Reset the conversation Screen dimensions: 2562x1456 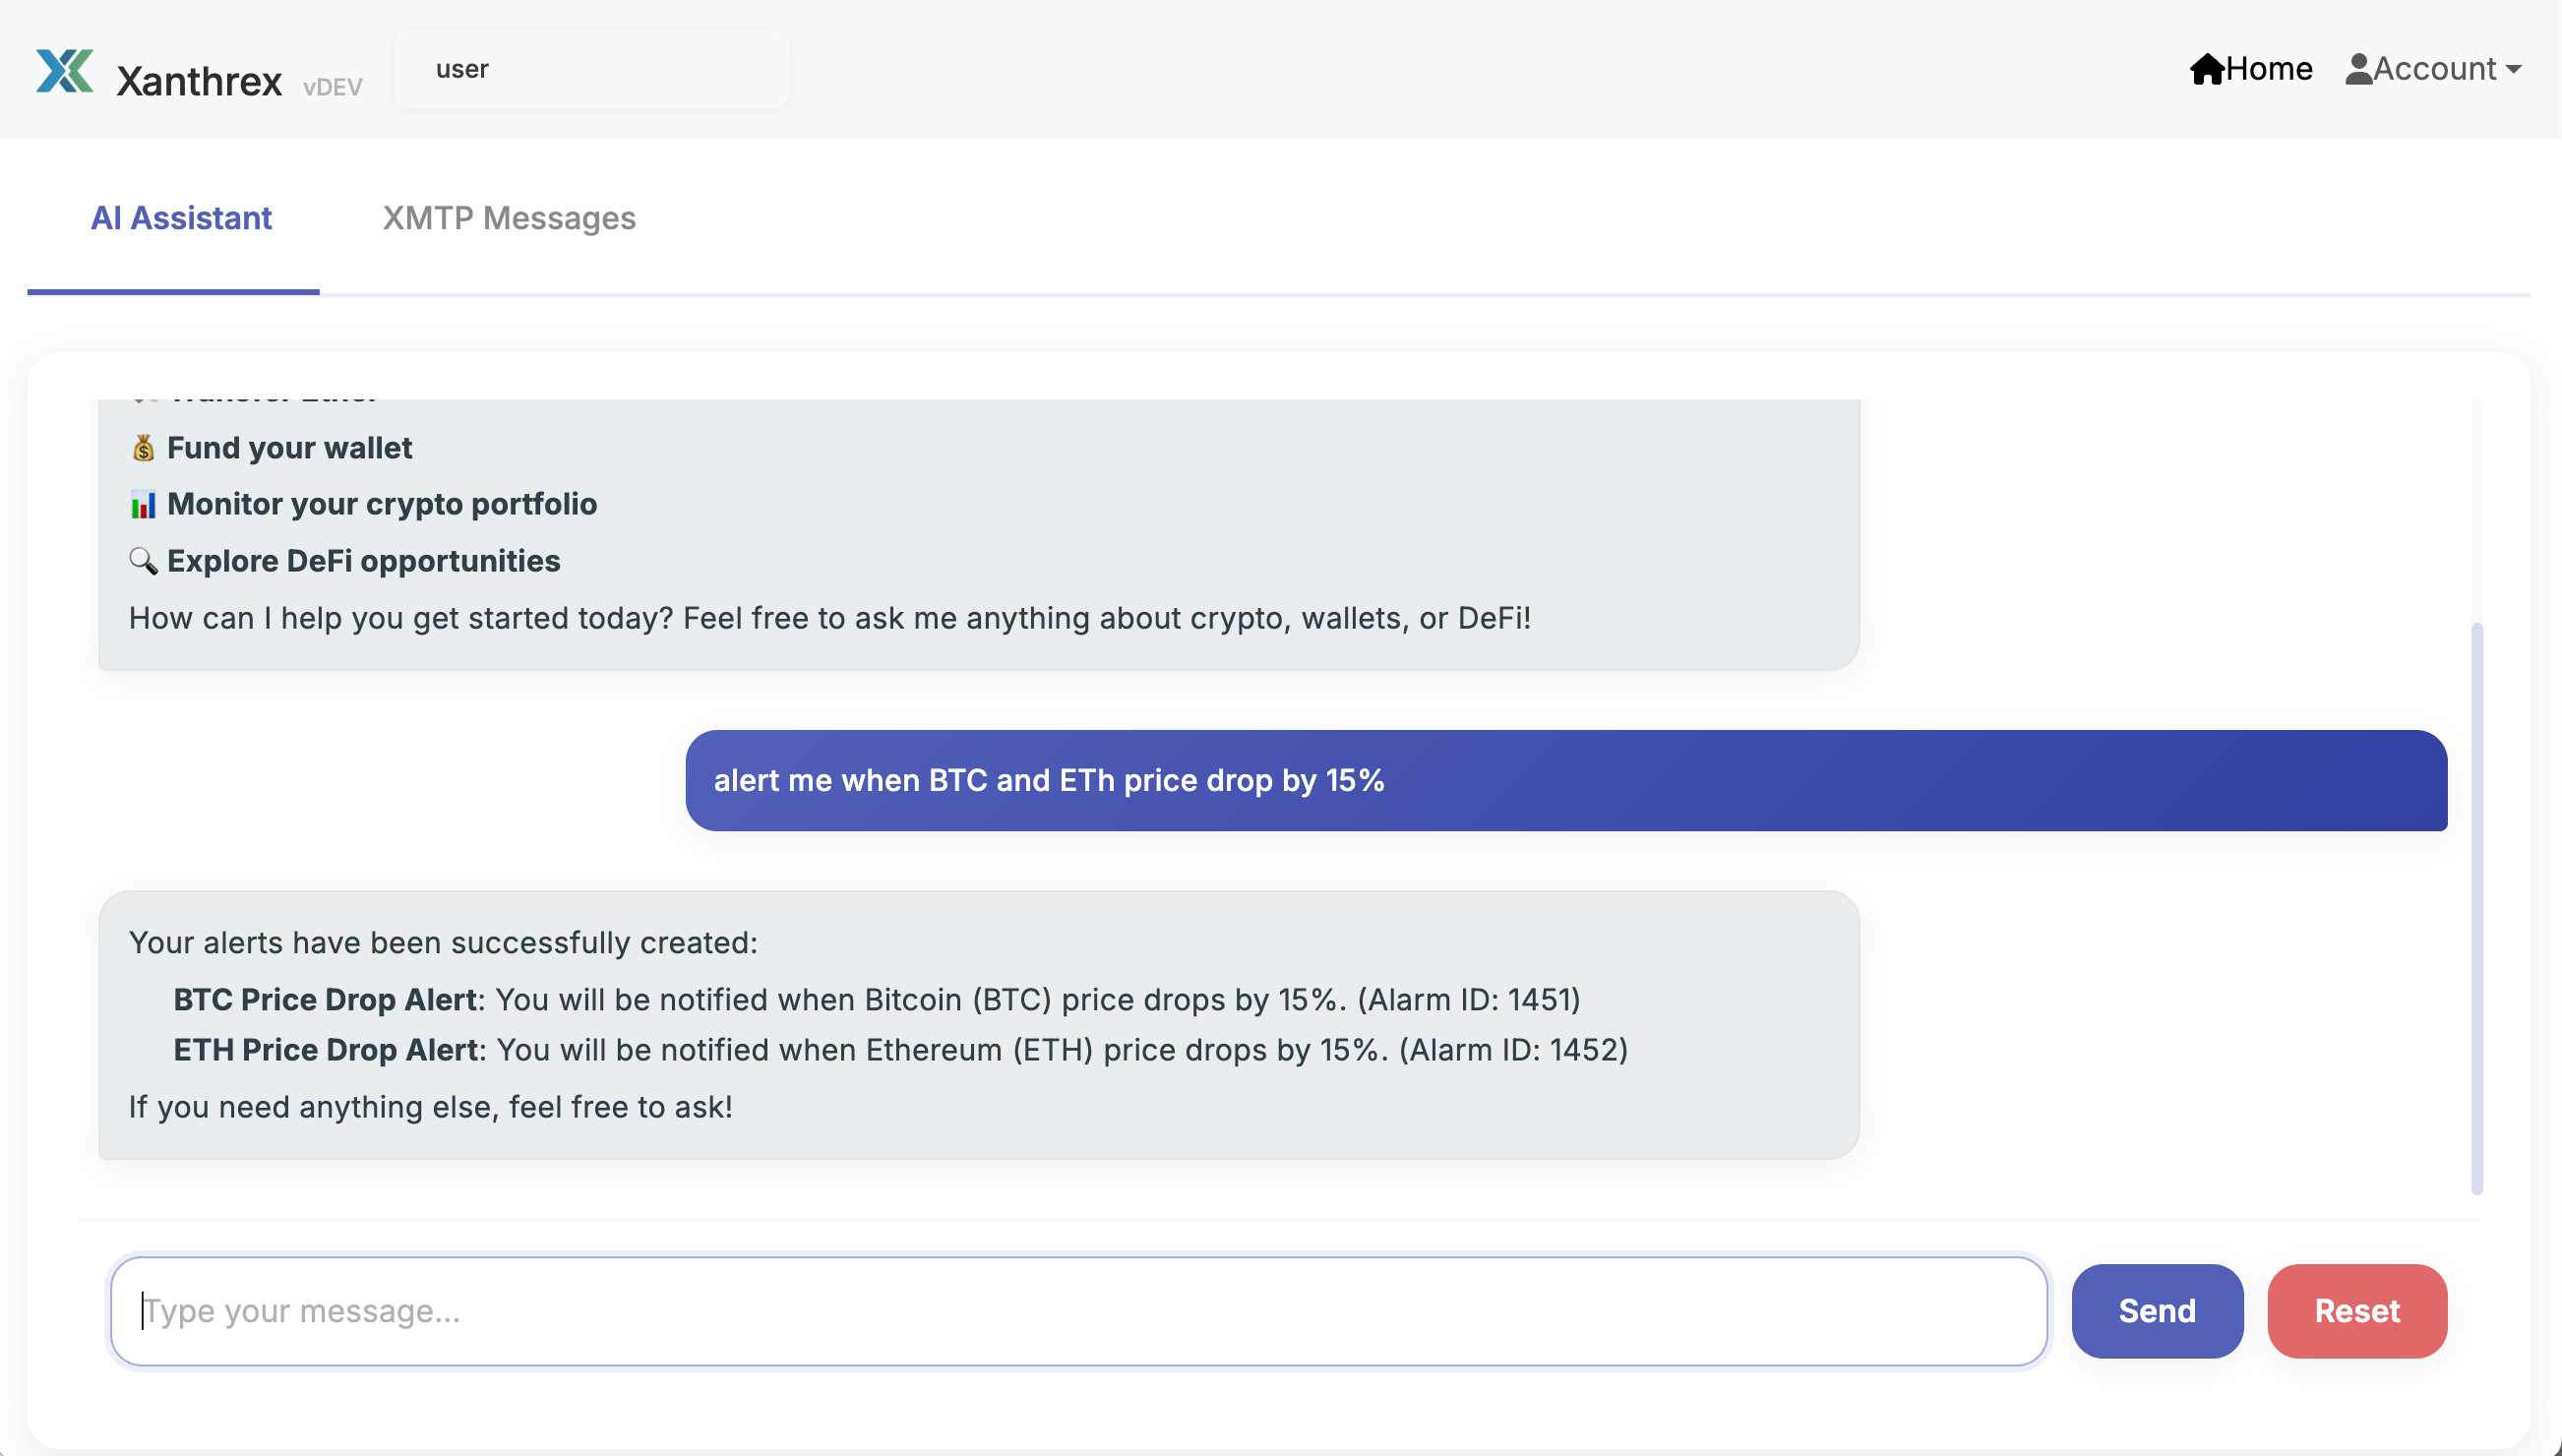pyautogui.click(x=2357, y=1311)
